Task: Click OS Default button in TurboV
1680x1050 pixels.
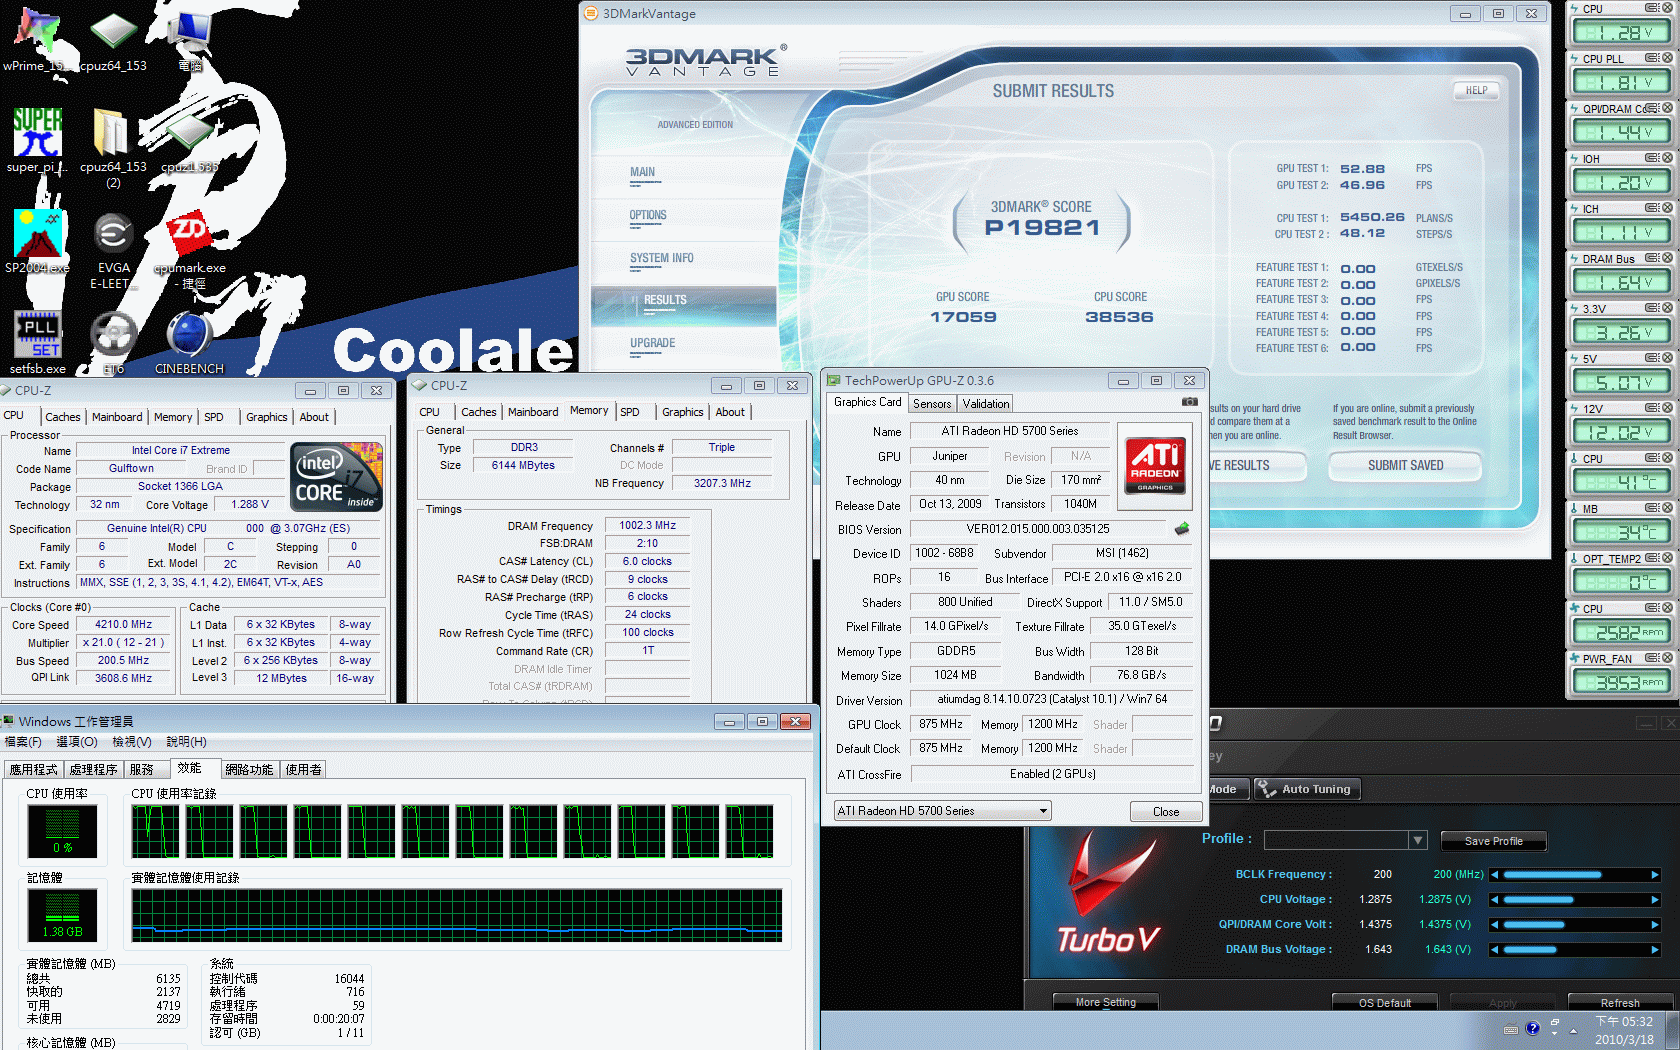Action: point(1385,1002)
